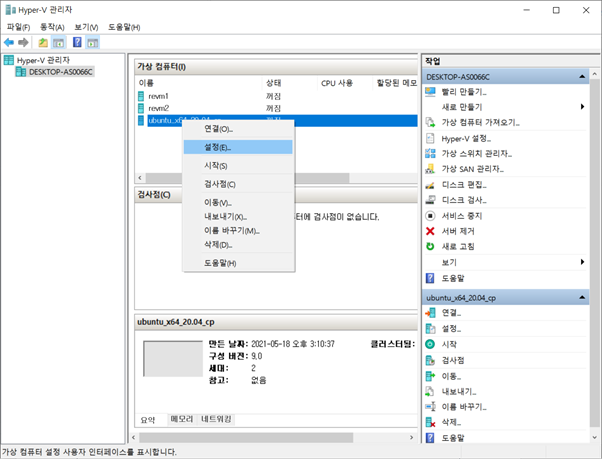Switch to the 요약 tab
The width and height of the screenshot is (602, 459).
tap(148, 420)
